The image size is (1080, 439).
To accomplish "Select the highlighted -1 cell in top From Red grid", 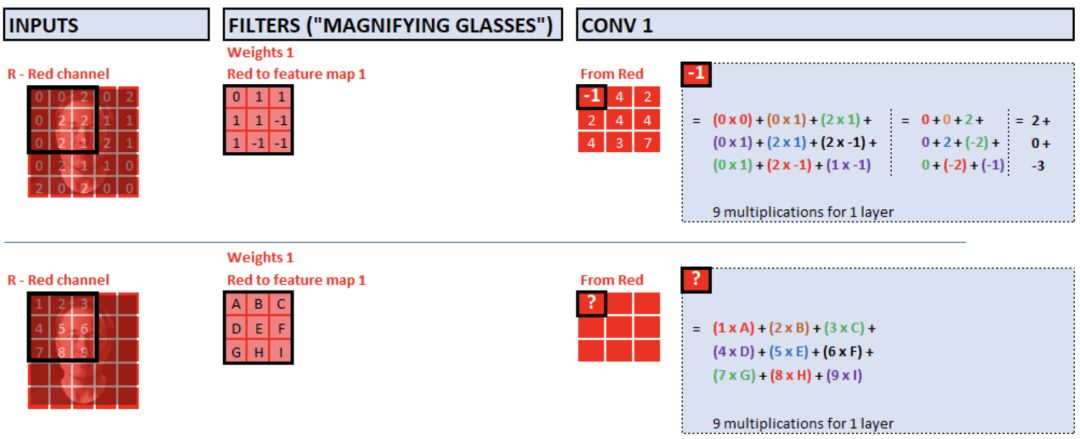I will [592, 97].
